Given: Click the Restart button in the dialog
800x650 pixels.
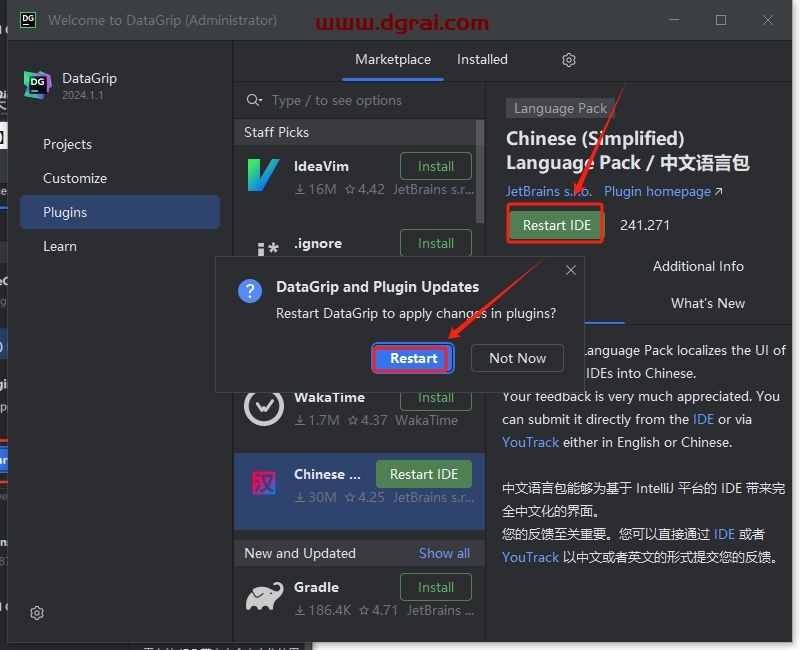Looking at the screenshot, I should pyautogui.click(x=413, y=358).
